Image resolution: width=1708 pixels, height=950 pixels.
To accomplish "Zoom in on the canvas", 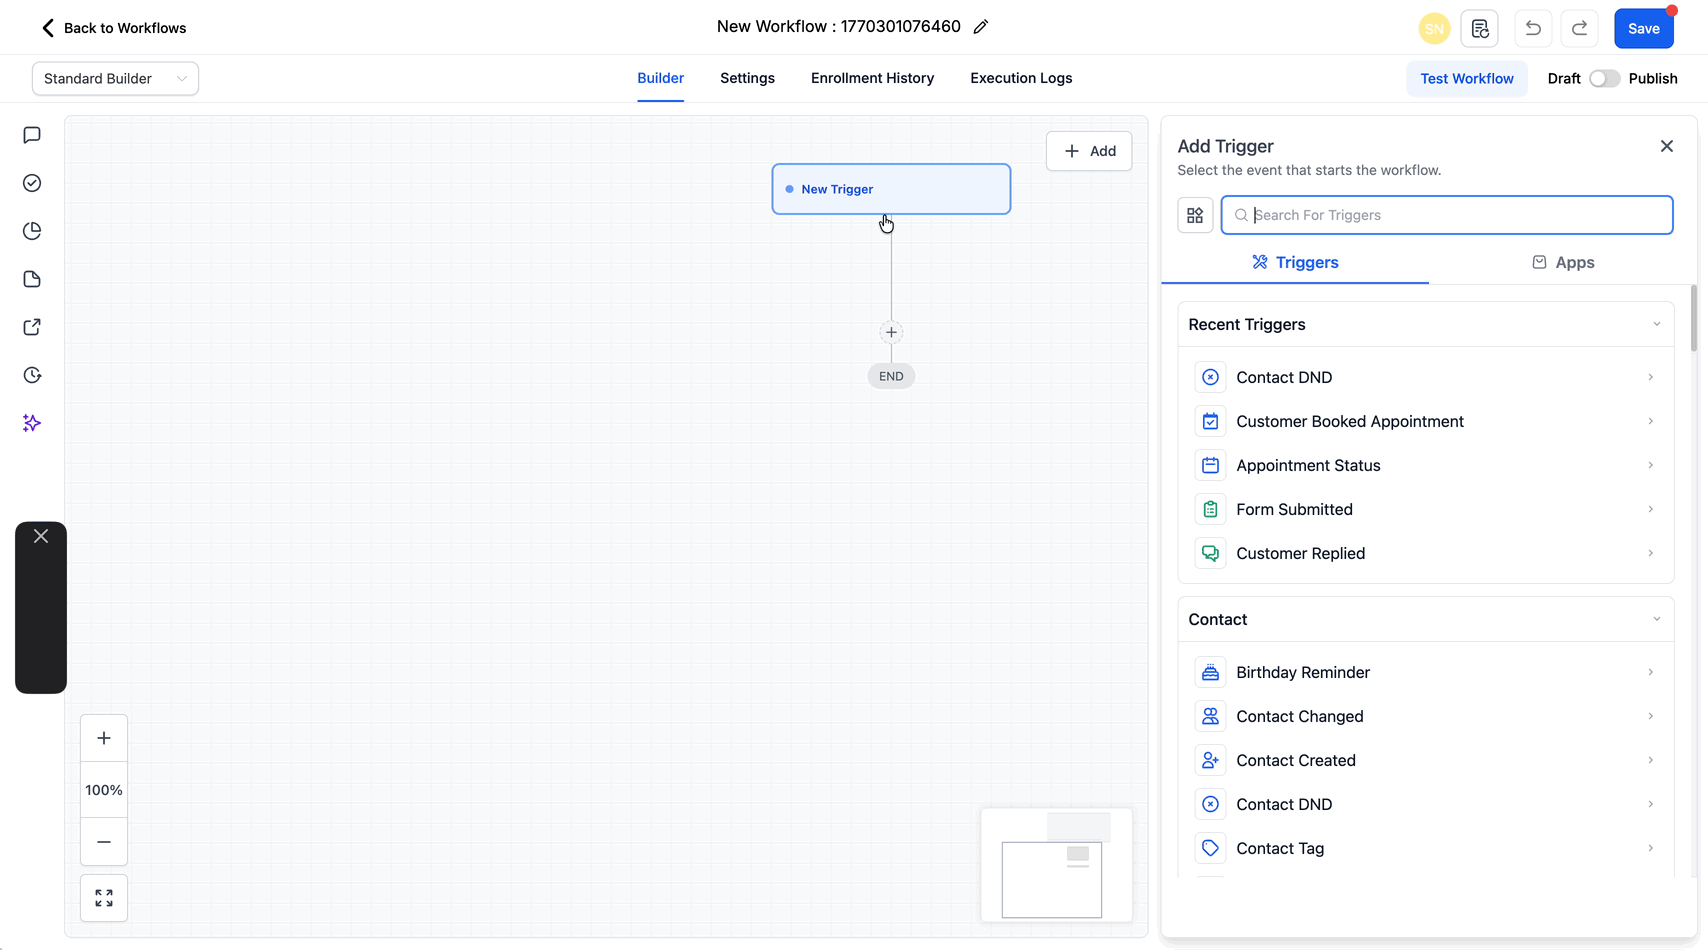I will (104, 739).
